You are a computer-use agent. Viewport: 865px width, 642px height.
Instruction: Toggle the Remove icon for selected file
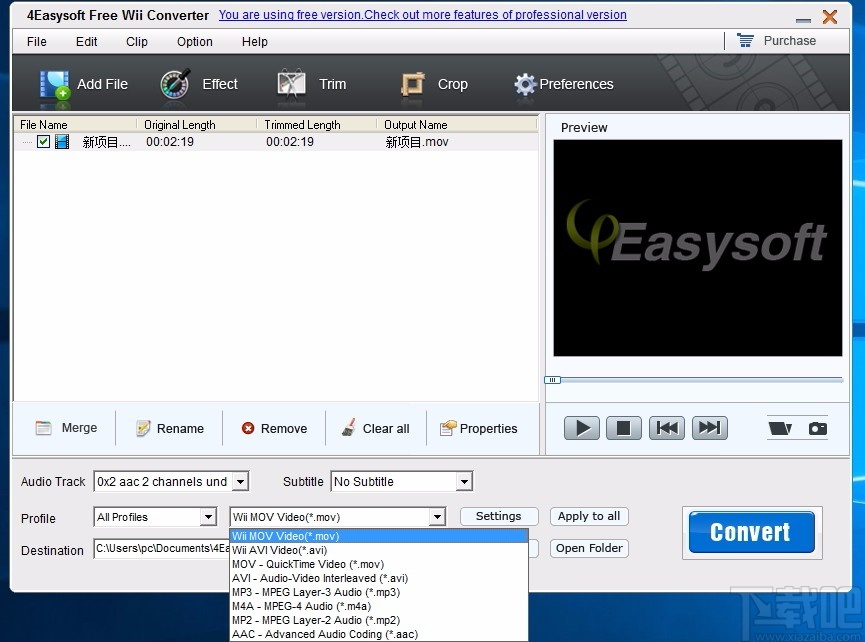pyautogui.click(x=249, y=428)
